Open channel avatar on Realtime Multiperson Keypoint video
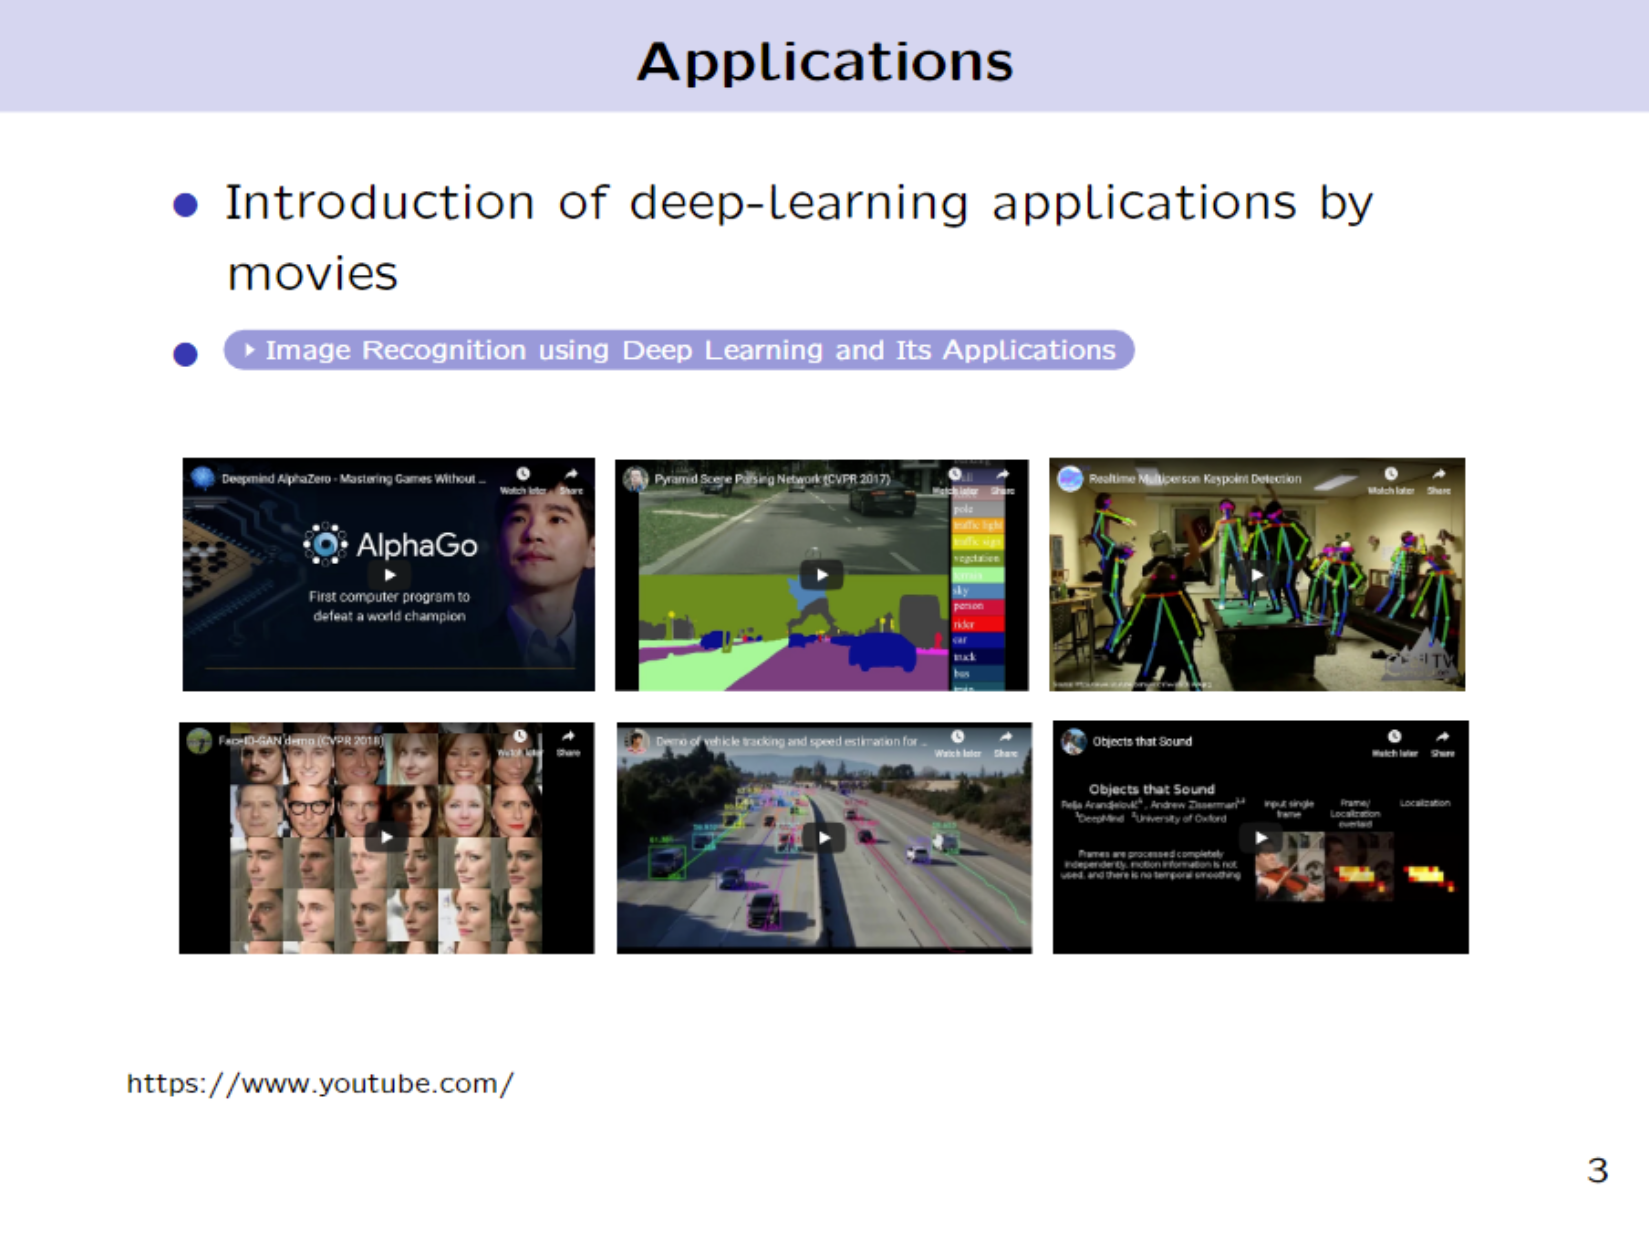Image resolution: width=1649 pixels, height=1234 pixels. [x=1071, y=479]
